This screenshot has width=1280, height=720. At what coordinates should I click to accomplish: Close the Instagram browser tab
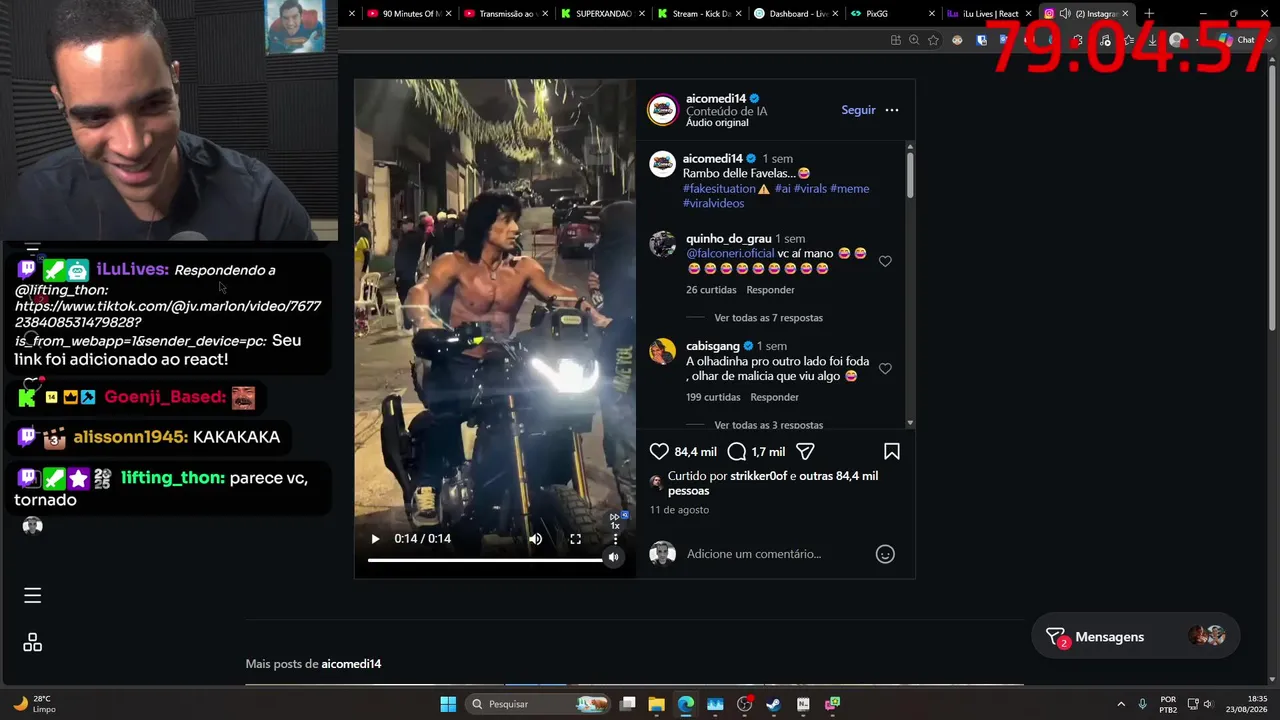[1126, 14]
